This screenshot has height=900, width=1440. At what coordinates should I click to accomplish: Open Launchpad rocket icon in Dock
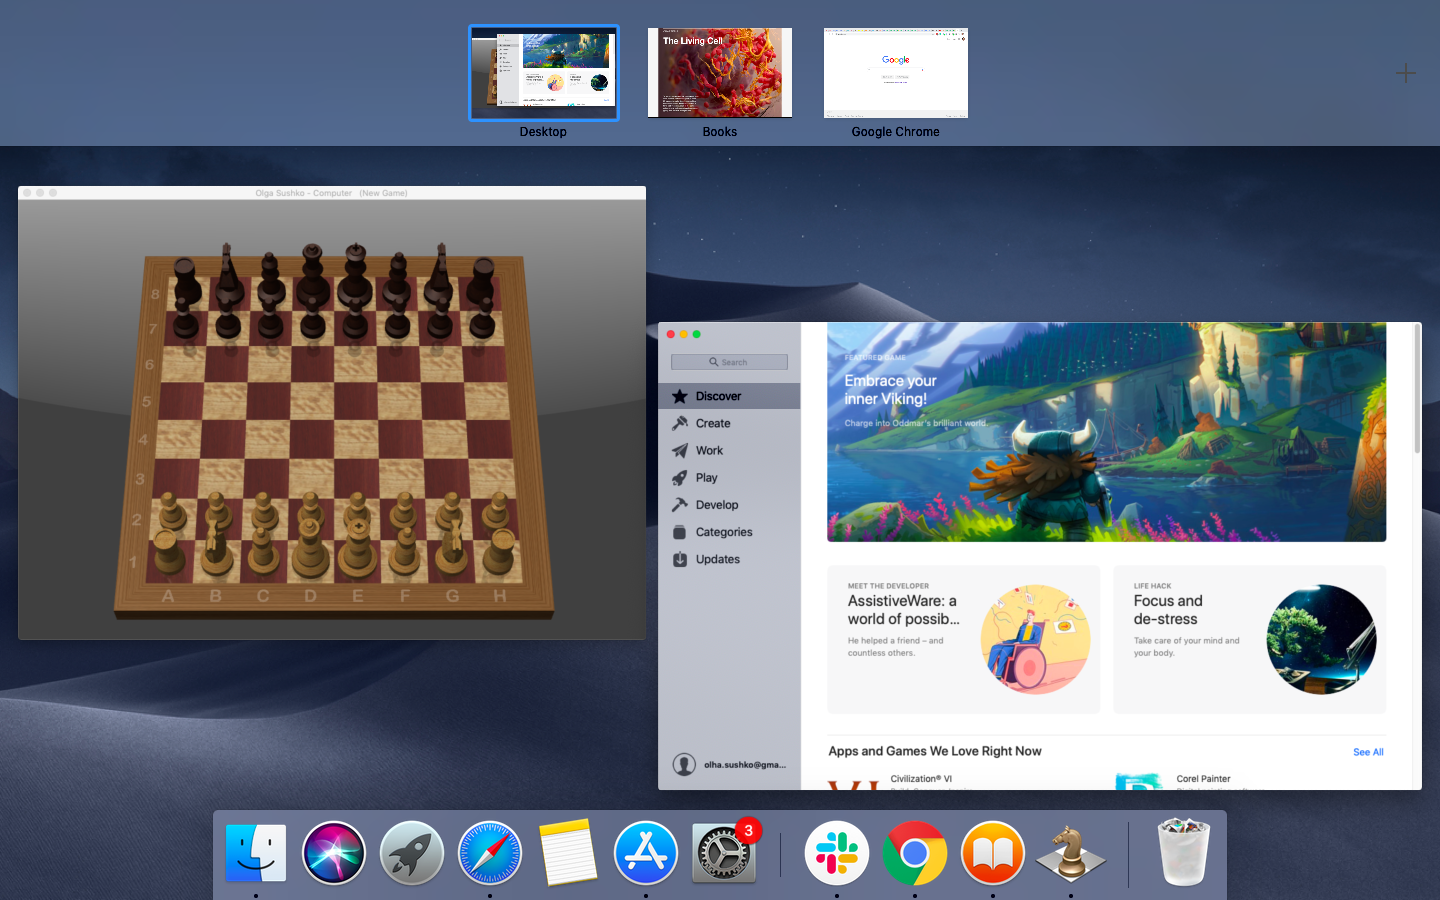[x=412, y=853]
